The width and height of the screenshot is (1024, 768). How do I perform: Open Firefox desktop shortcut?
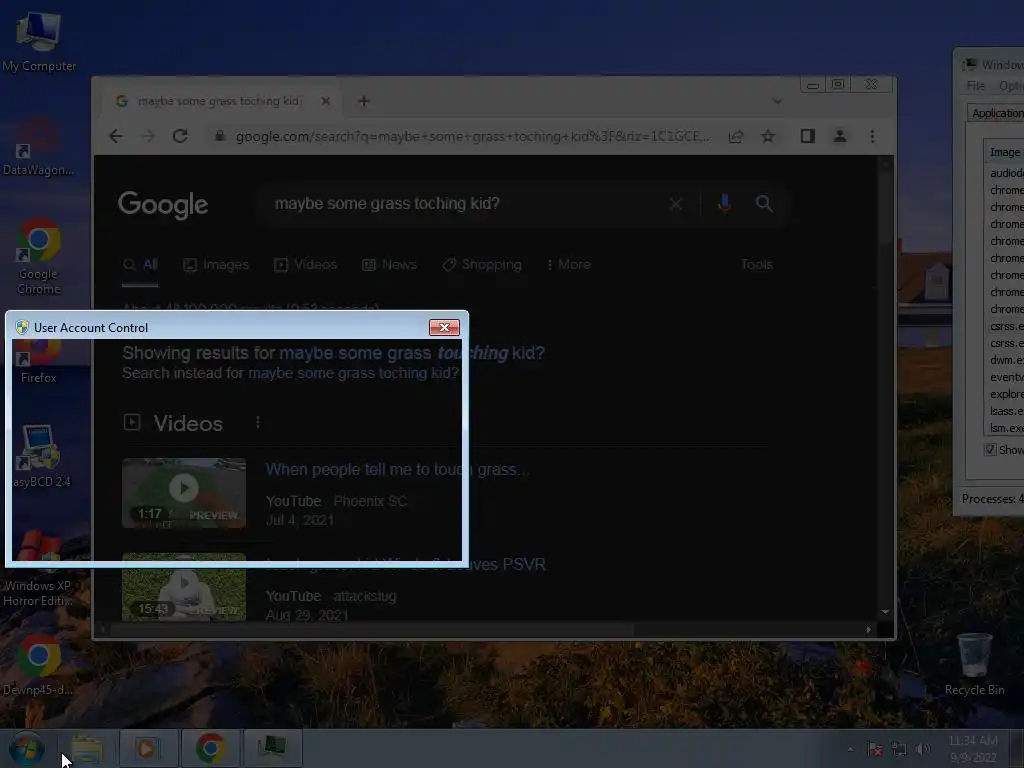(39, 362)
